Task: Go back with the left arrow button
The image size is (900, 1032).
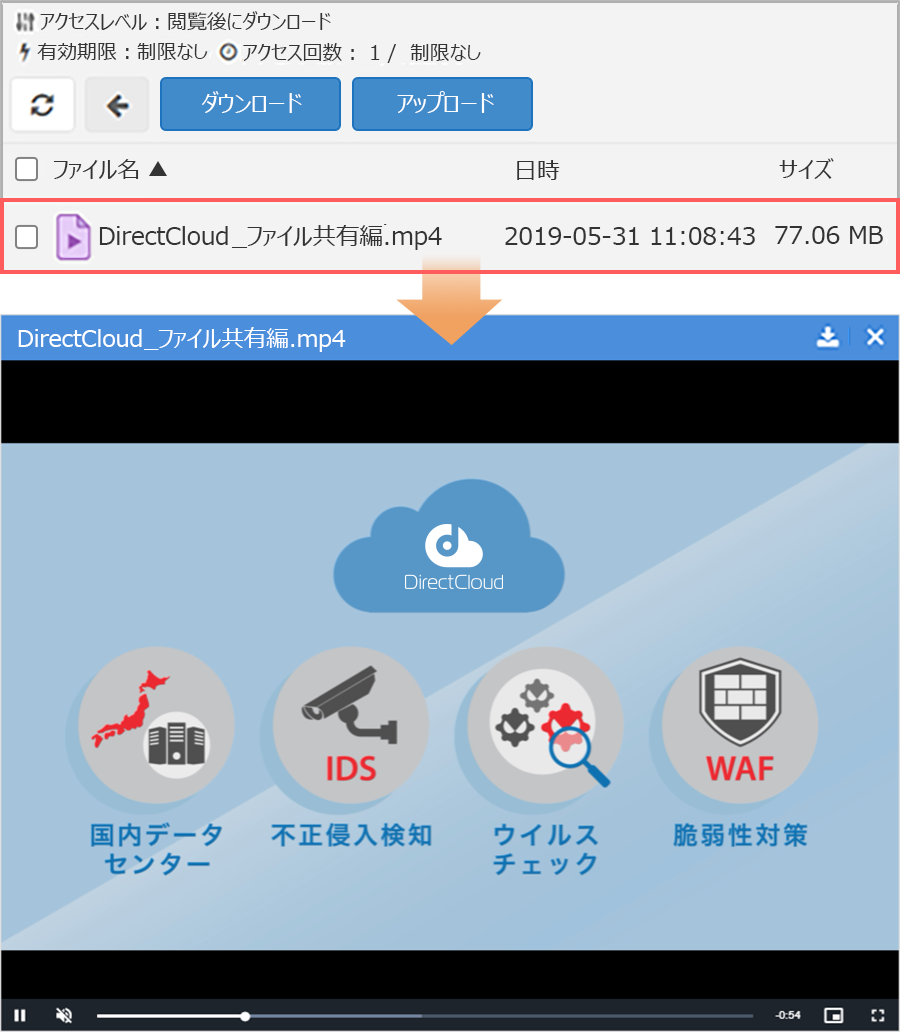Action: 117,105
